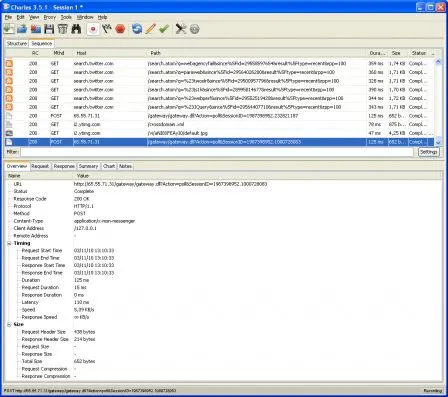Image resolution: width=448 pixels, height=397 pixels.
Task: Sort by the Size column header in the request list
Action: (x=396, y=53)
